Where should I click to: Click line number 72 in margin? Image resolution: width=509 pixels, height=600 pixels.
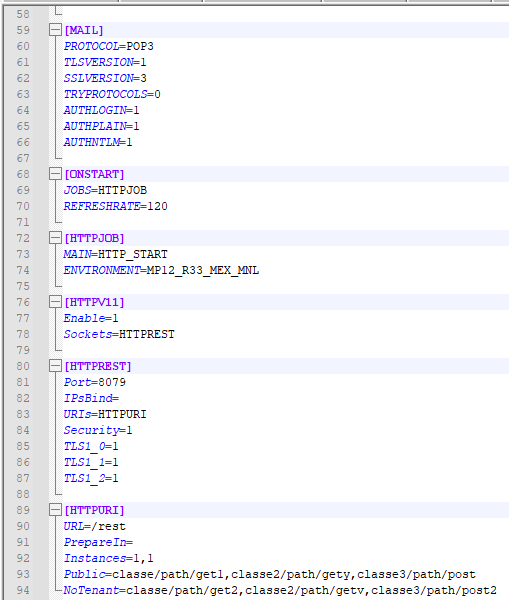[x=23, y=238]
